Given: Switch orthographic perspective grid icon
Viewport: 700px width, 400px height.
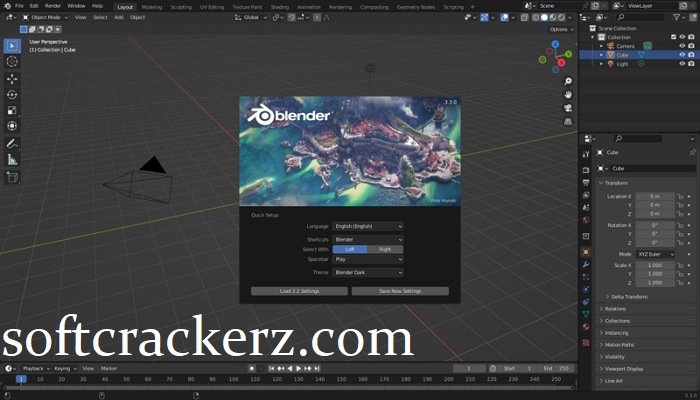Looking at the screenshot, I should click(x=568, y=121).
